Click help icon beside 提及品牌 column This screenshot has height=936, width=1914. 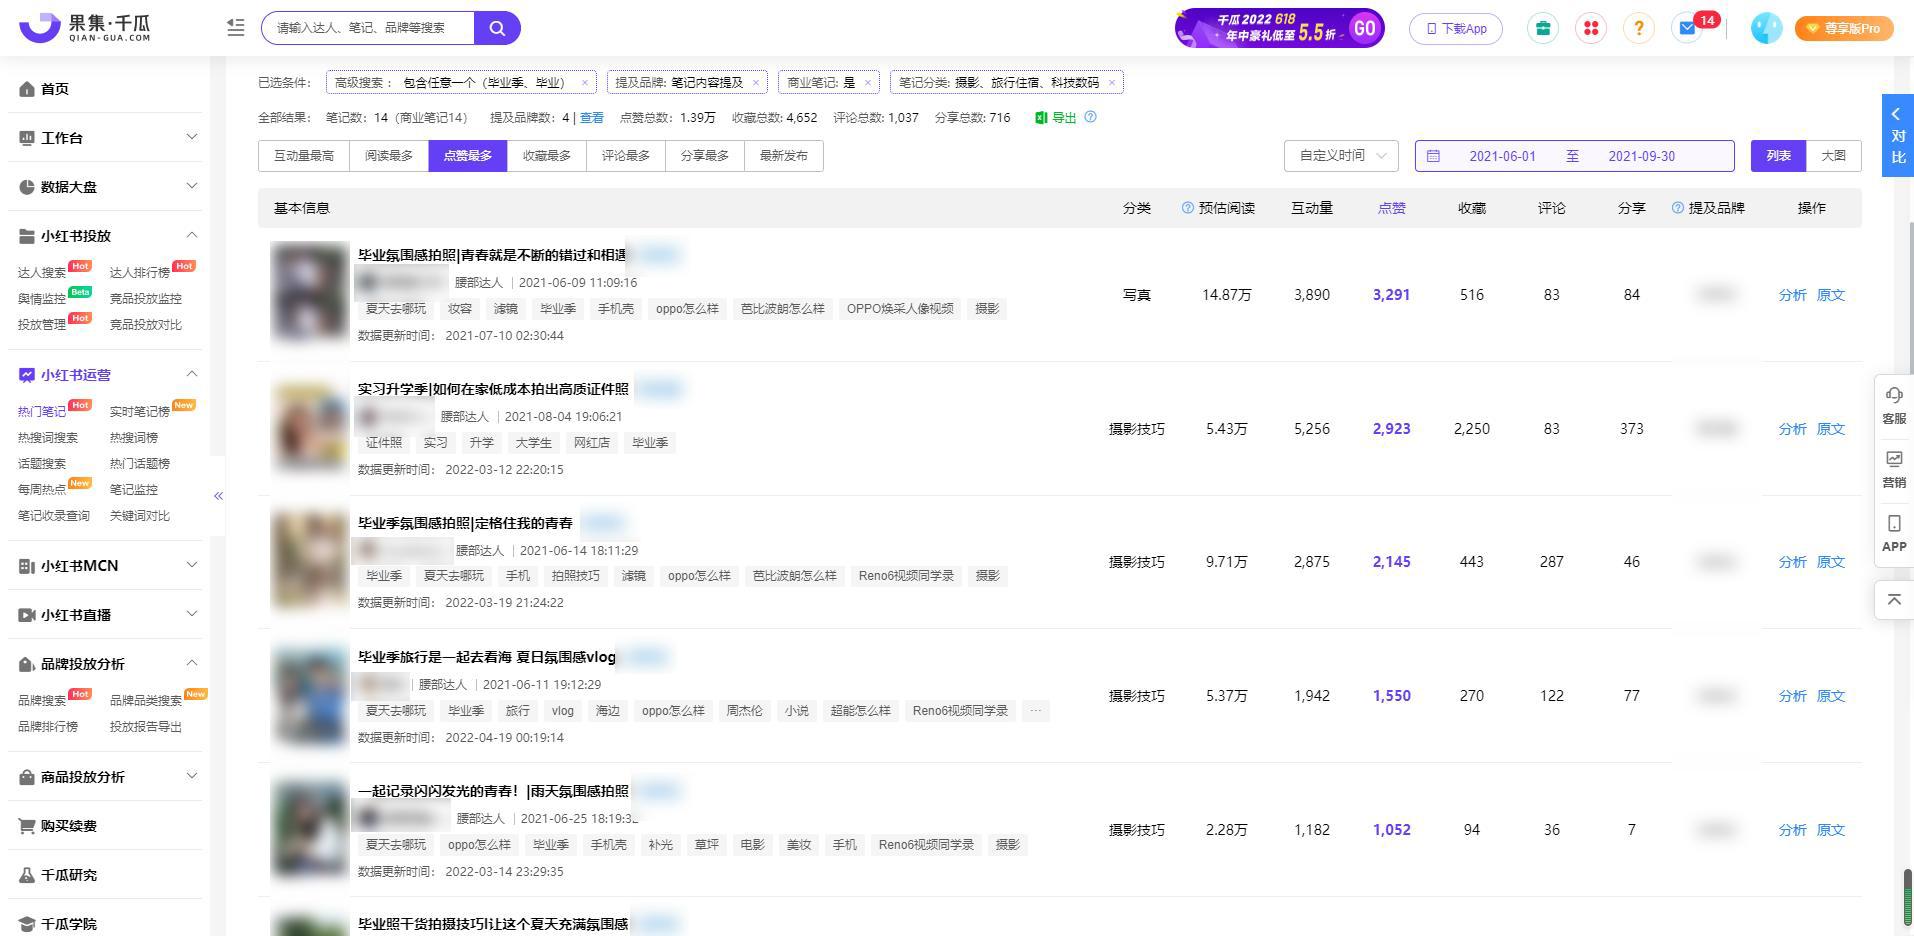click(1678, 208)
